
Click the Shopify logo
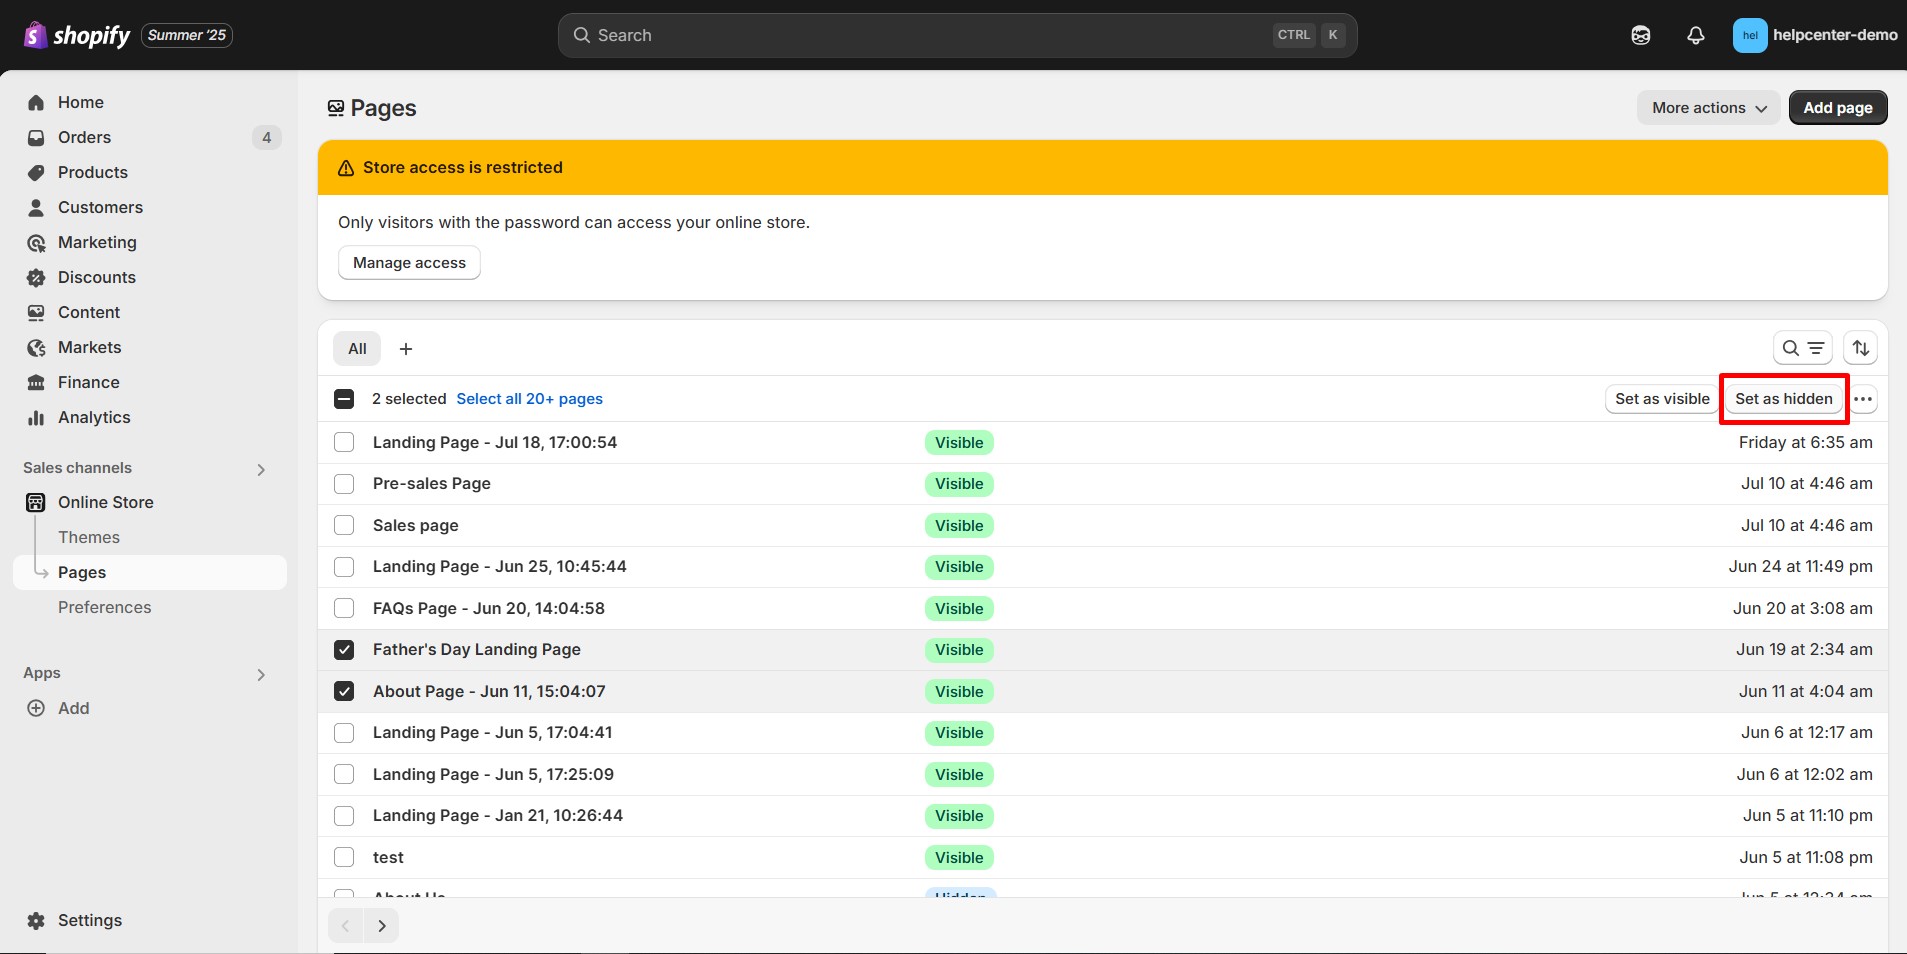tap(78, 35)
